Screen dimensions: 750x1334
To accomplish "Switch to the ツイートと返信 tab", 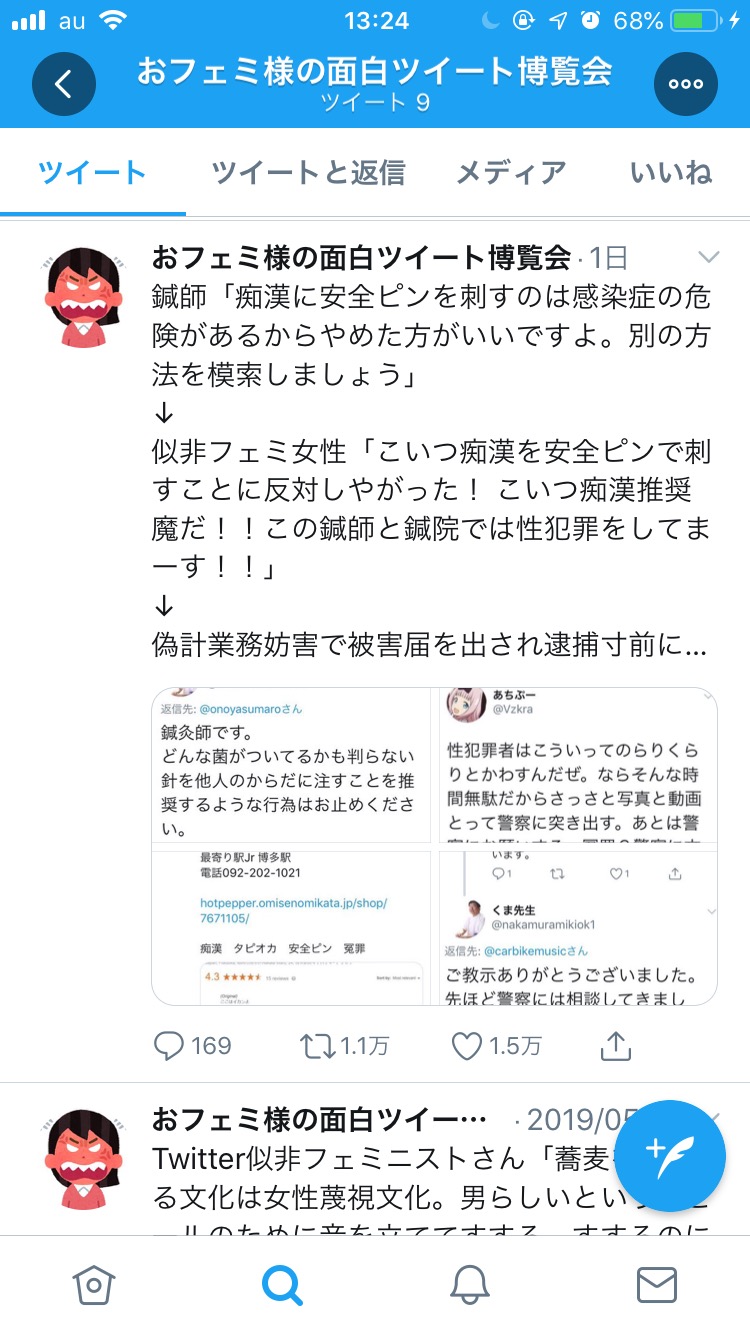I will pos(308,173).
